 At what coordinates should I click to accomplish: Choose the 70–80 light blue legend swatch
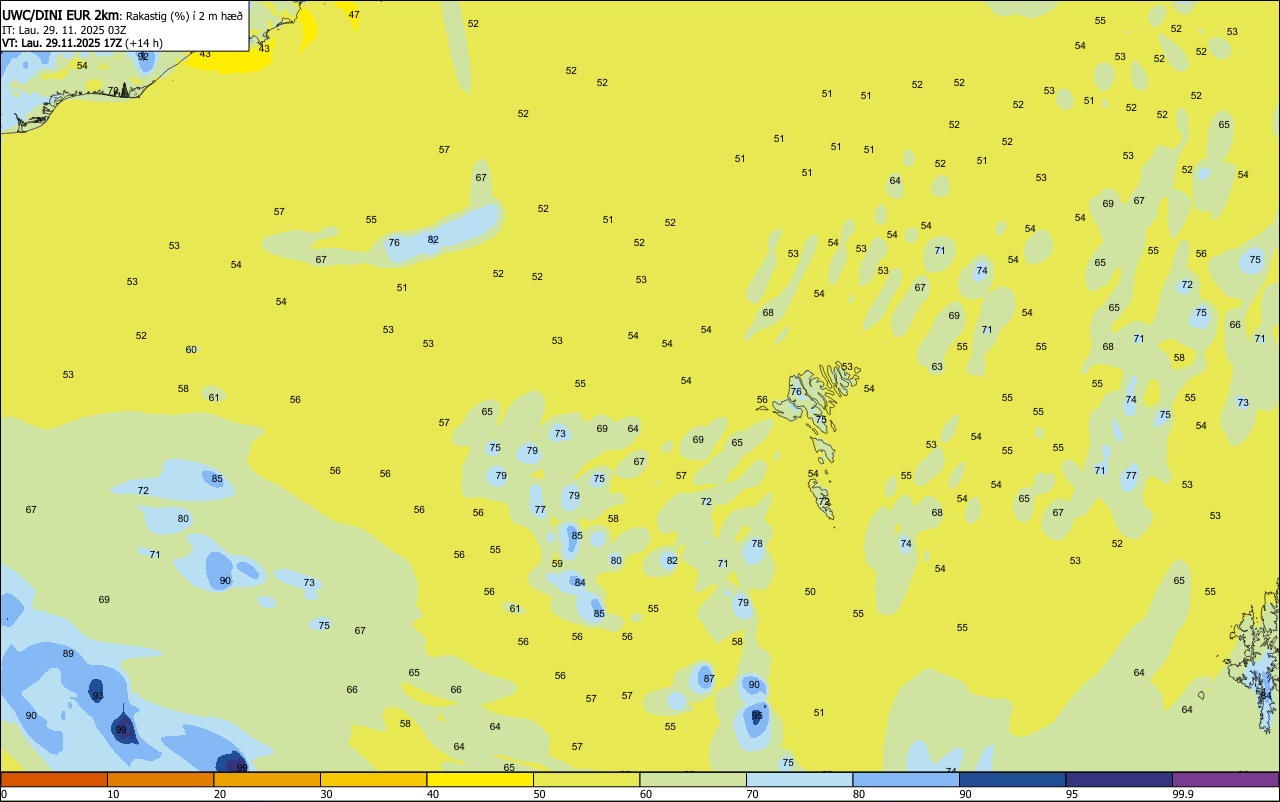(799, 779)
